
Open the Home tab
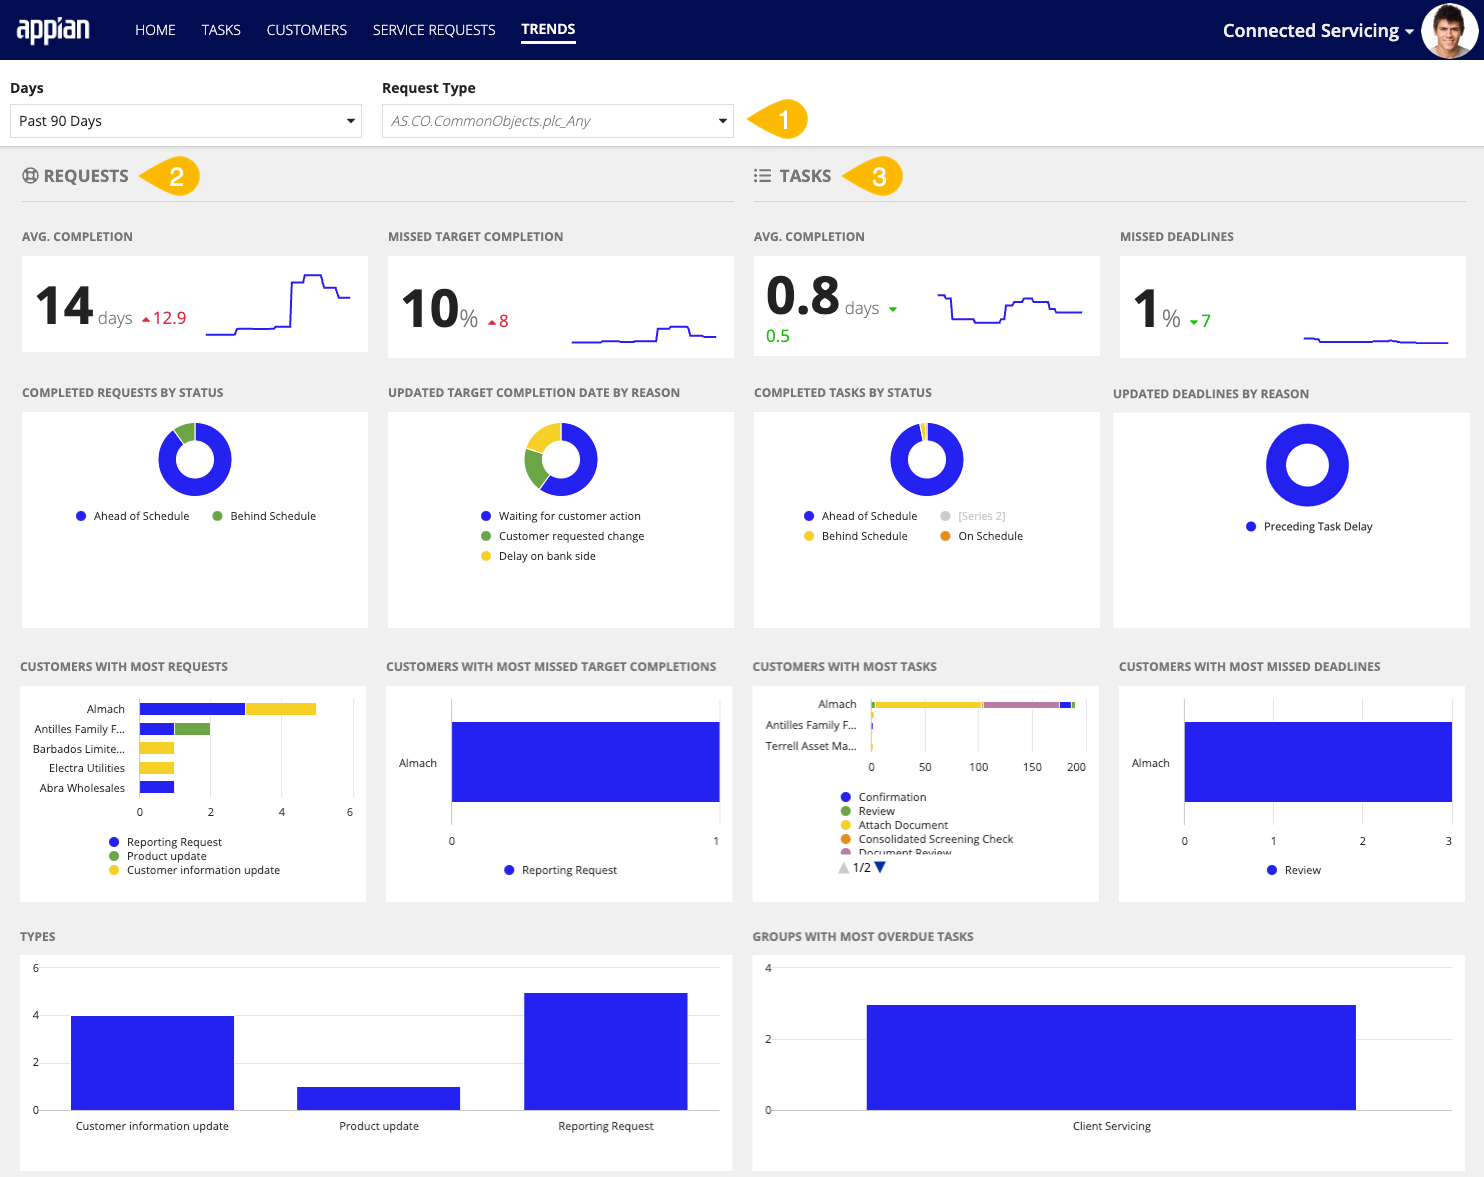click(x=155, y=30)
